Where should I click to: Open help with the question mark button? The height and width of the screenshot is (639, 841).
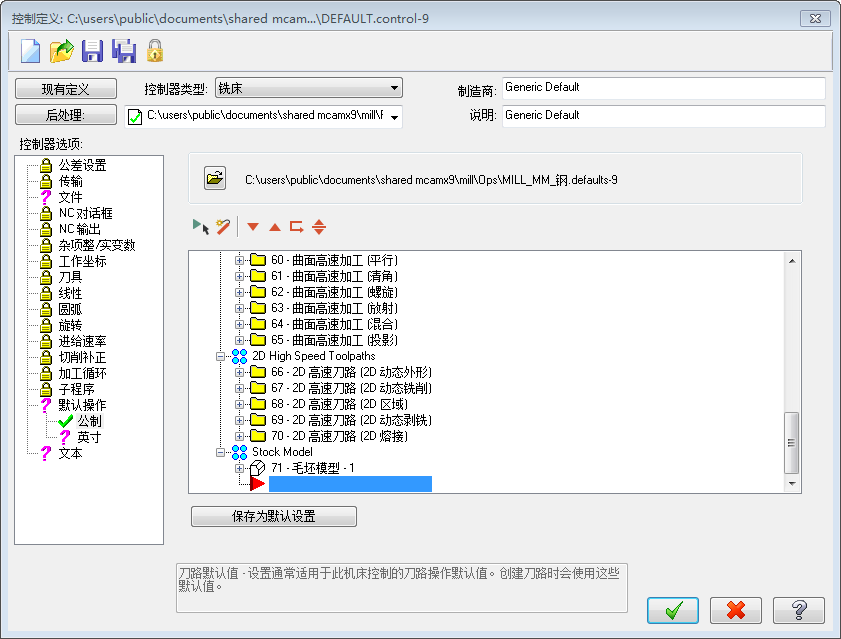coord(799,610)
